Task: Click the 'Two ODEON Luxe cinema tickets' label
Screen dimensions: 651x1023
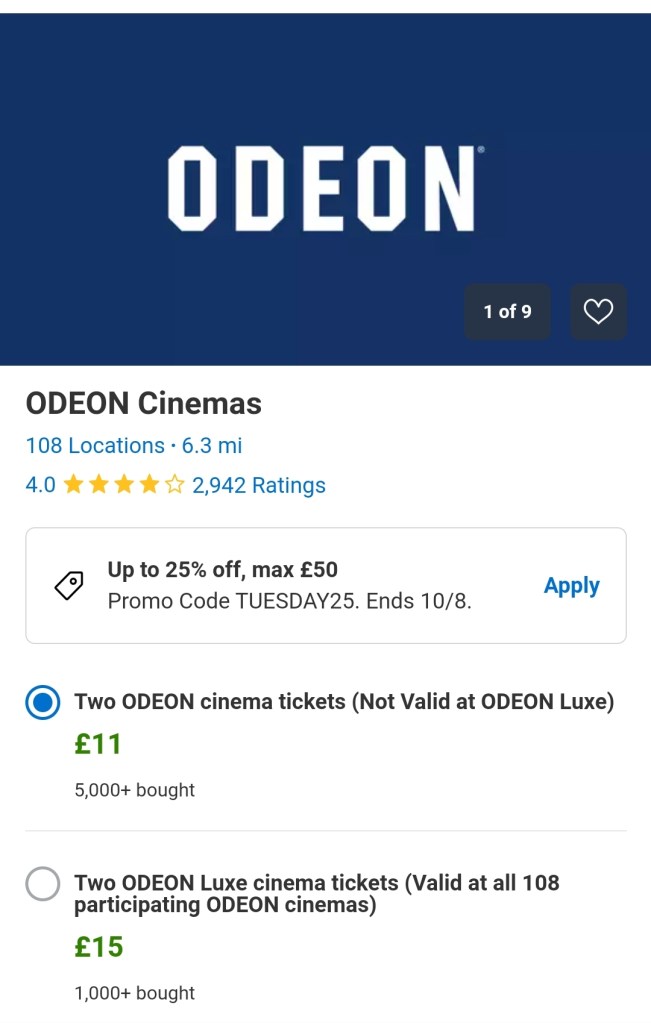Action: 316,894
